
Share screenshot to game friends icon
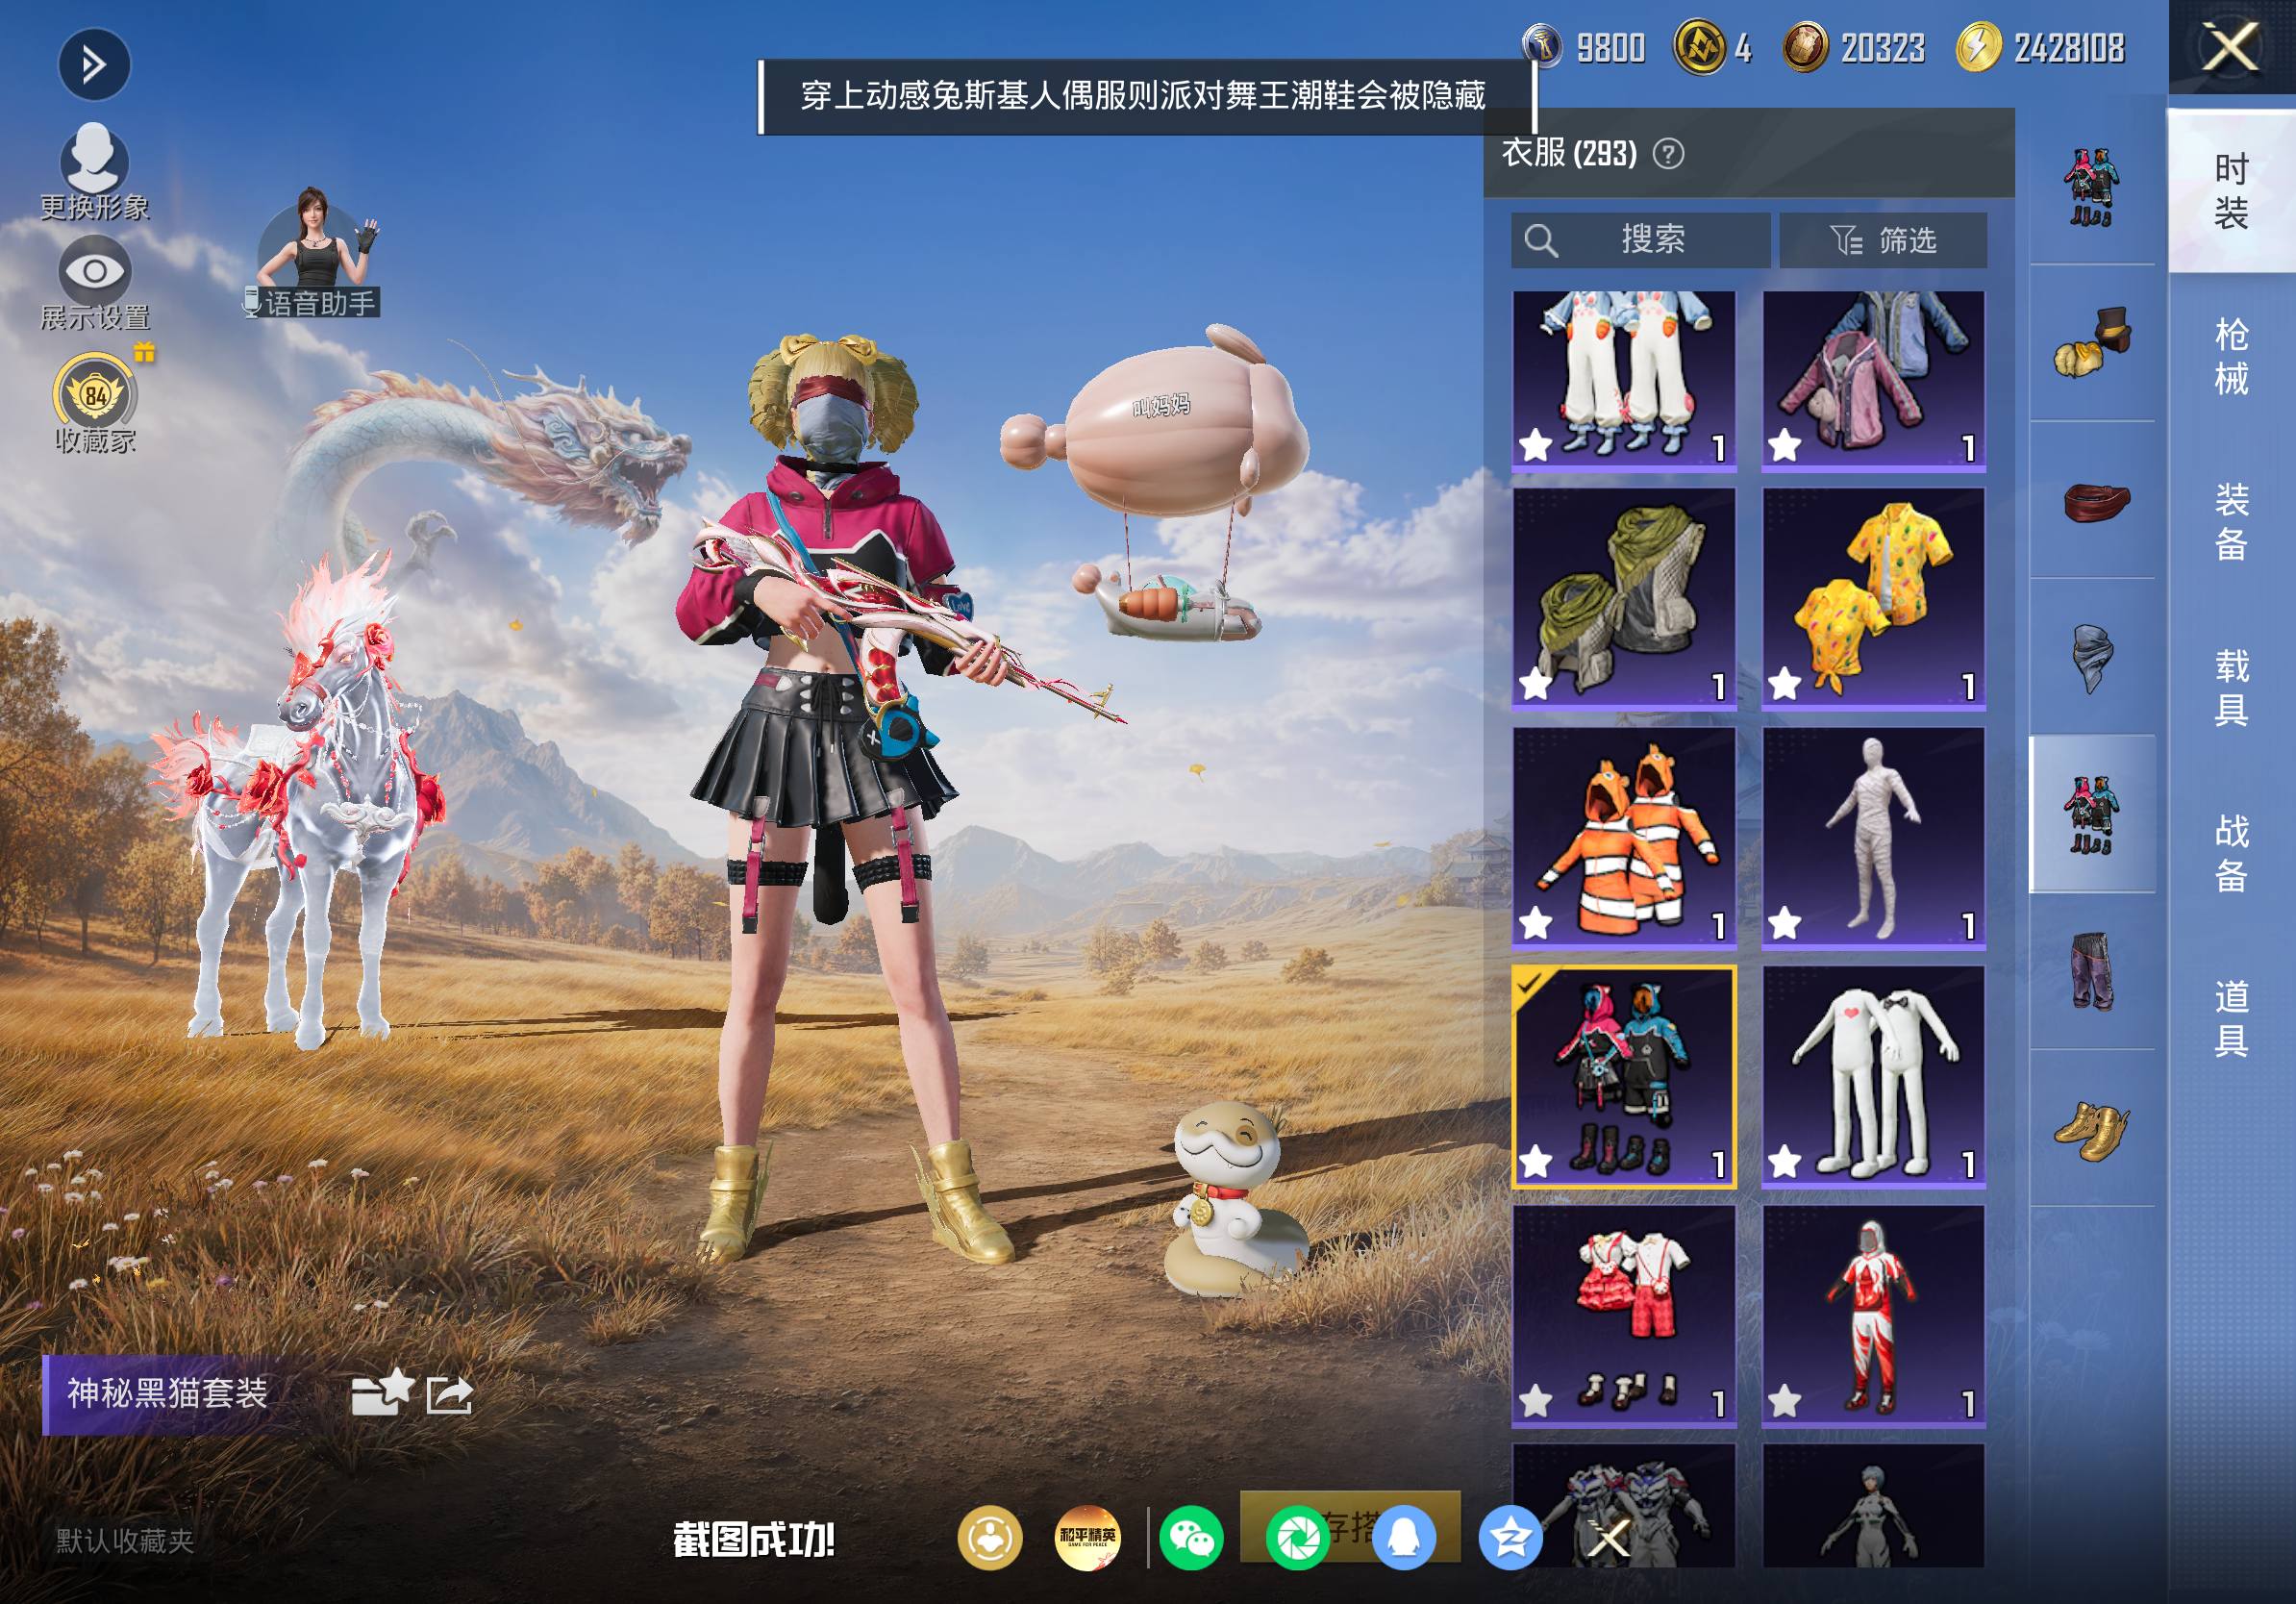tap(990, 1538)
